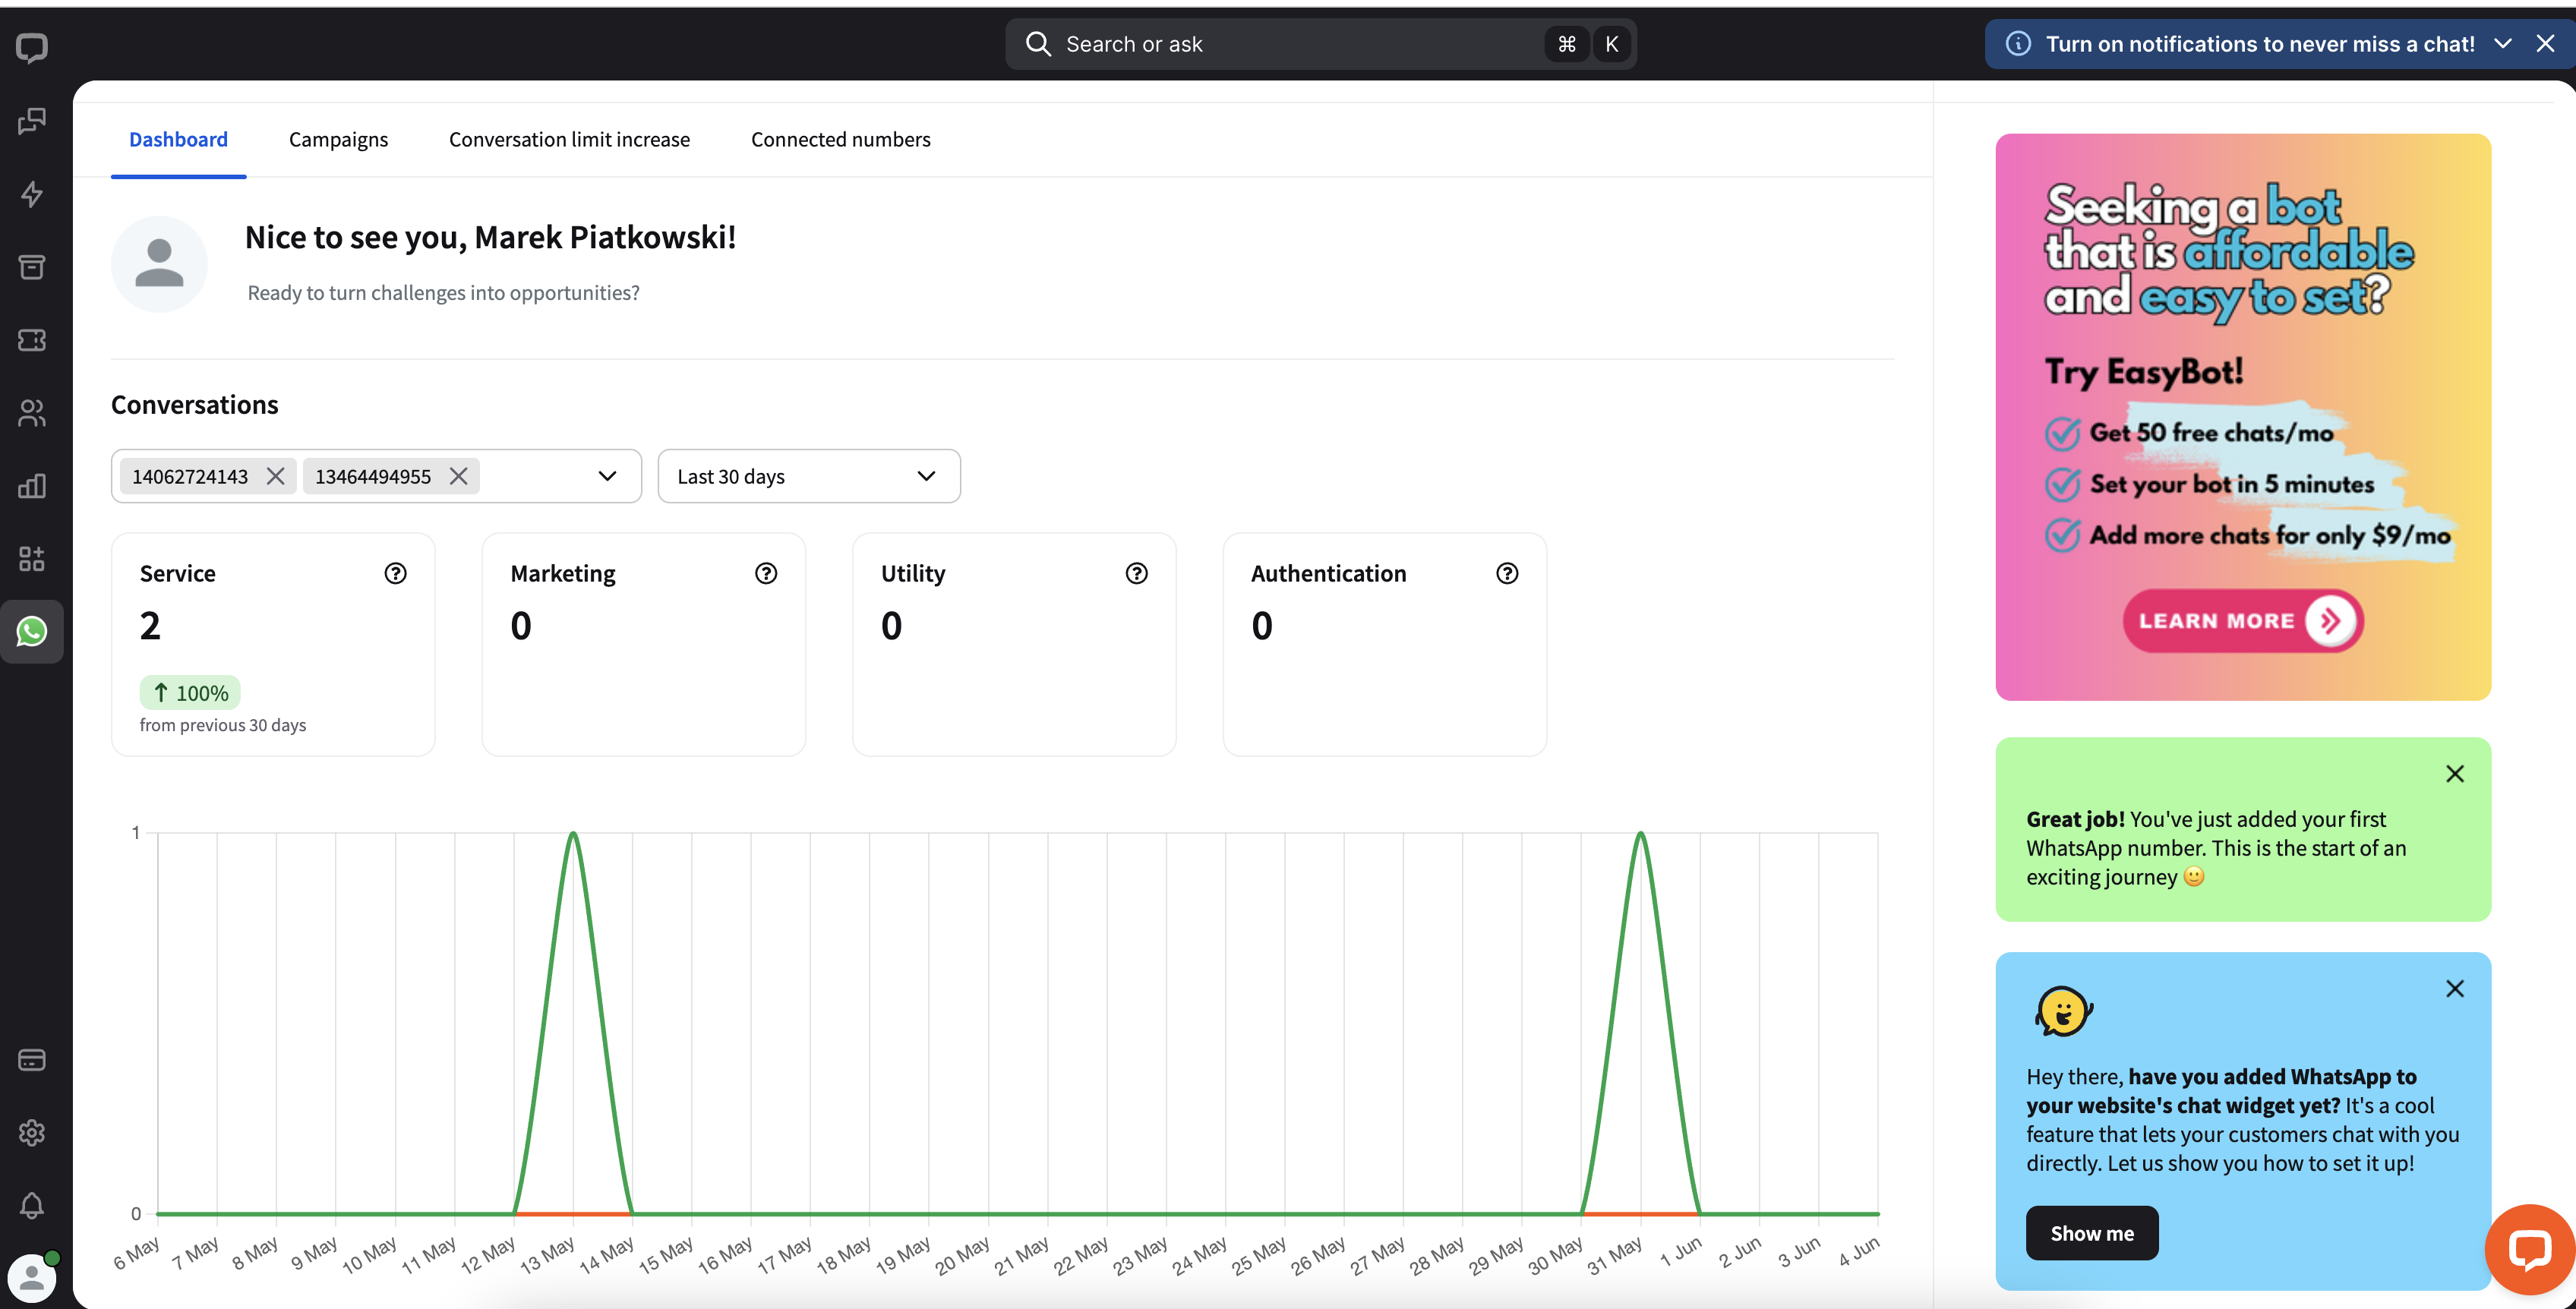Open the Conversation limit increase tab

pos(569,139)
